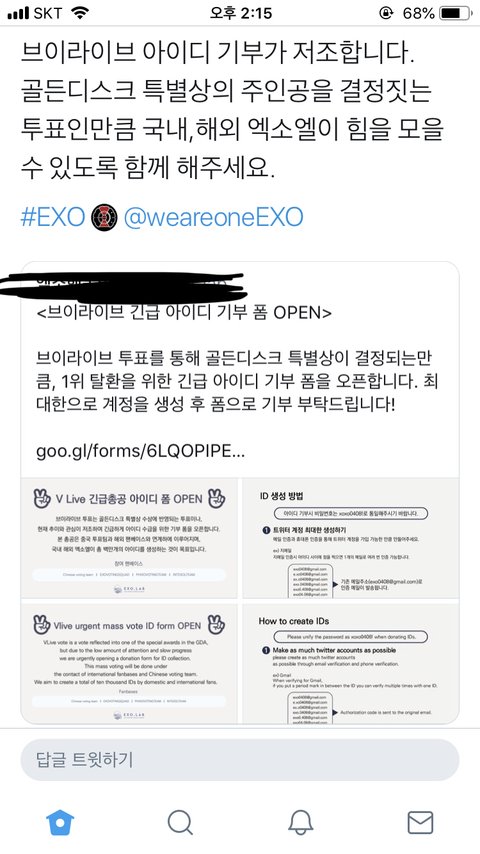Tap the quoted tweet headline 브이라이브 긴급 아이디 기부 폼 OPEN
The height and width of the screenshot is (854, 480).
pos(184,313)
